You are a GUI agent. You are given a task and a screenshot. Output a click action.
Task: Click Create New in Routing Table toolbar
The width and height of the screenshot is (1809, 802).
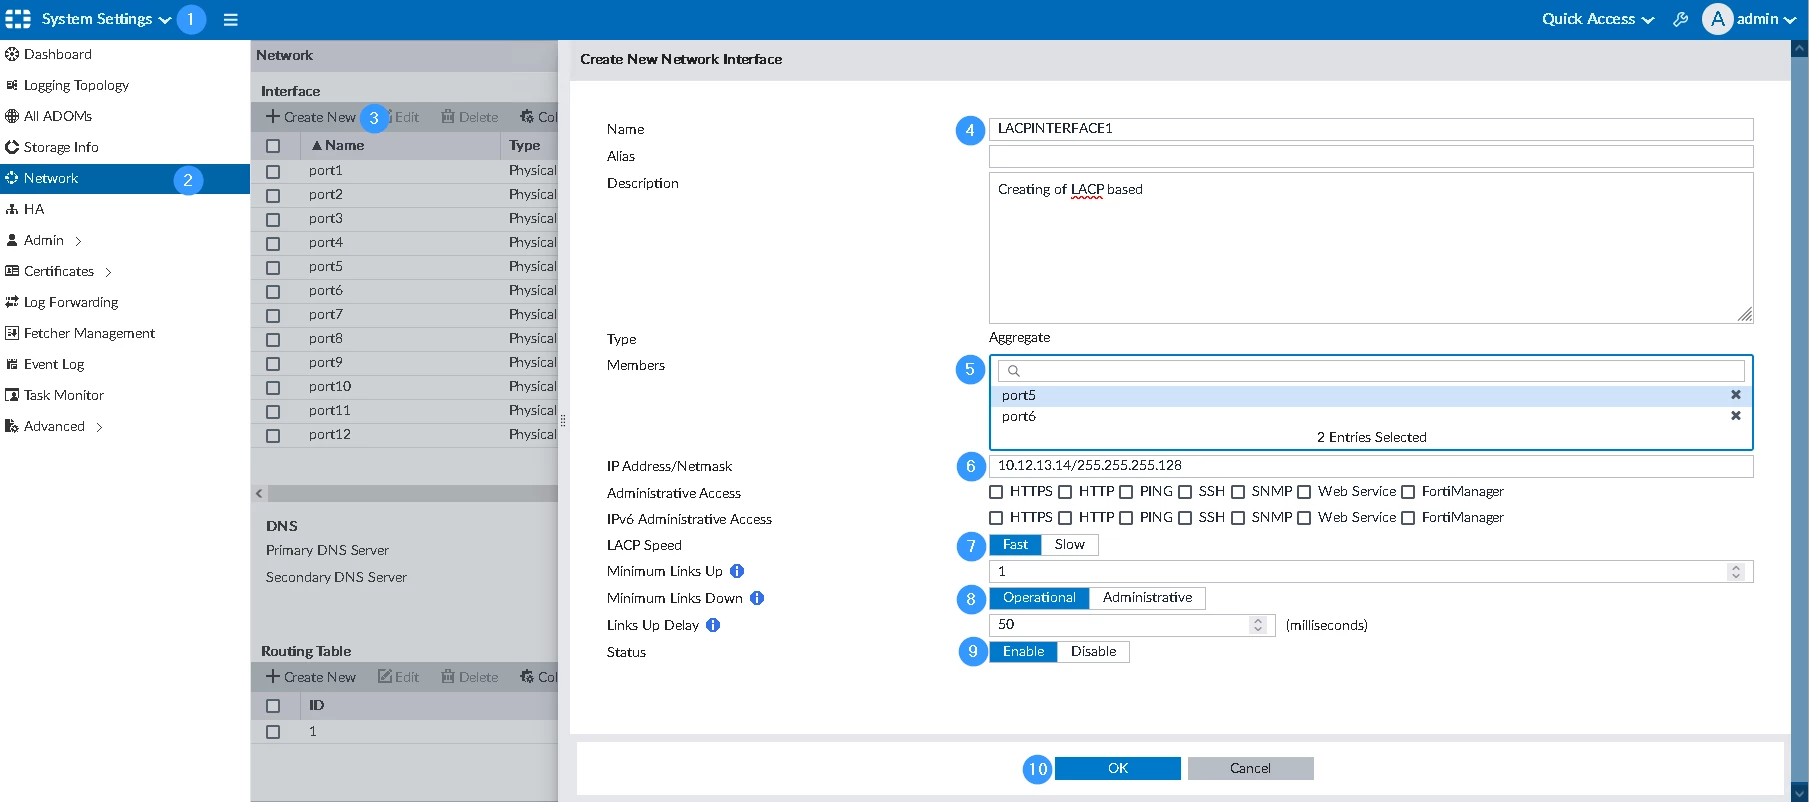(310, 677)
